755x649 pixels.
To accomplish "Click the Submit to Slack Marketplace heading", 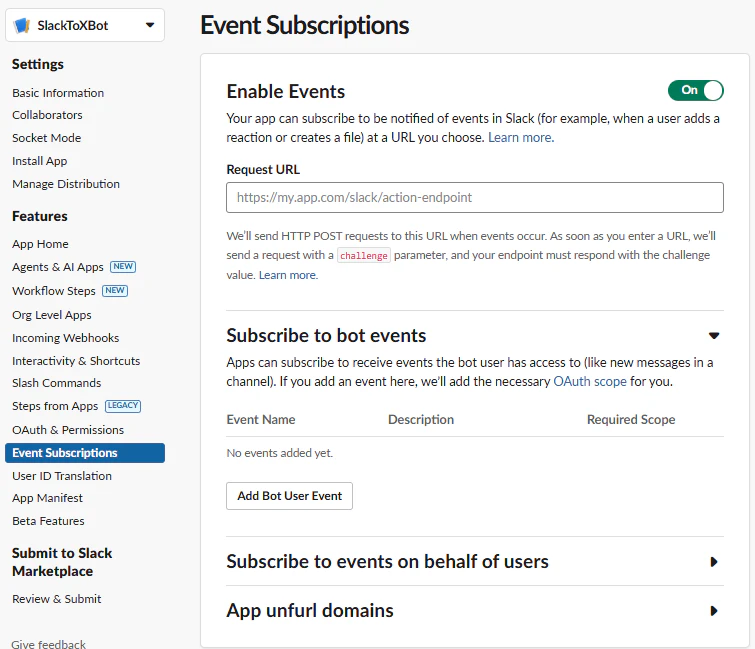I will point(62,562).
